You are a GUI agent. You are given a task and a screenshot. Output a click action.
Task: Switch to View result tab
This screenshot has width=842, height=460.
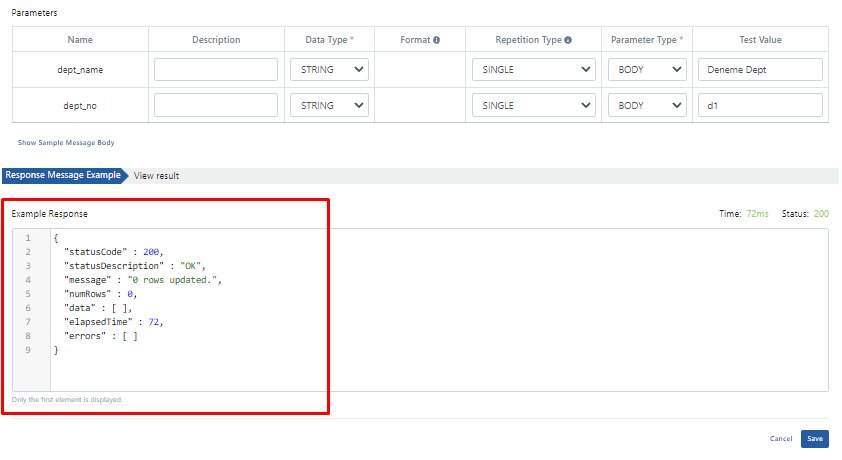point(157,175)
